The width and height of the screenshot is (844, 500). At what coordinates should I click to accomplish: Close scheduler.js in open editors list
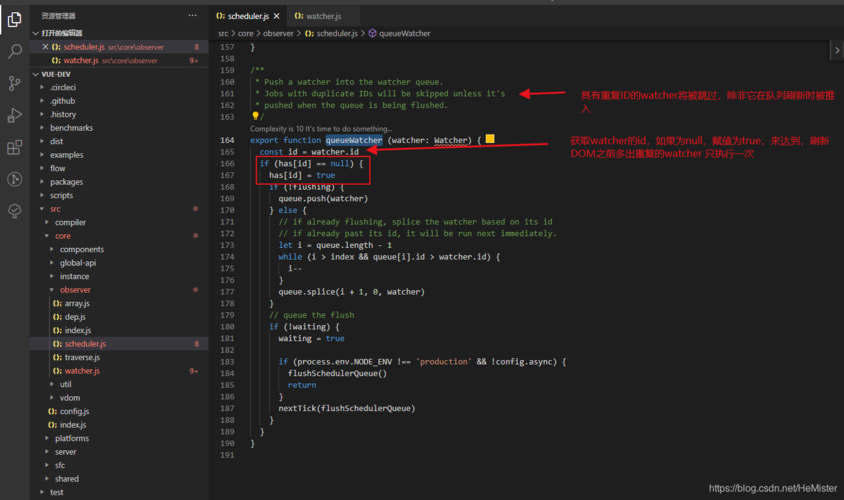point(45,47)
